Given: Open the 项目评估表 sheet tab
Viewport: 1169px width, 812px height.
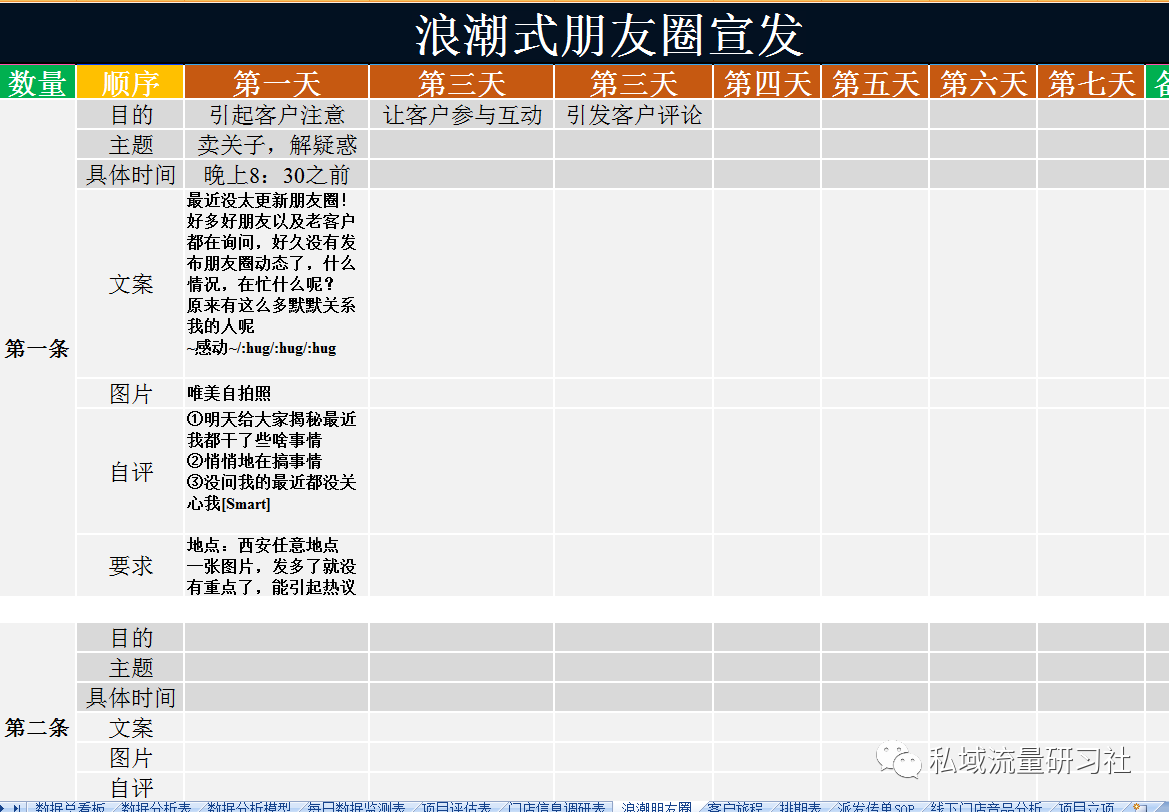Looking at the screenshot, I should point(456,807).
